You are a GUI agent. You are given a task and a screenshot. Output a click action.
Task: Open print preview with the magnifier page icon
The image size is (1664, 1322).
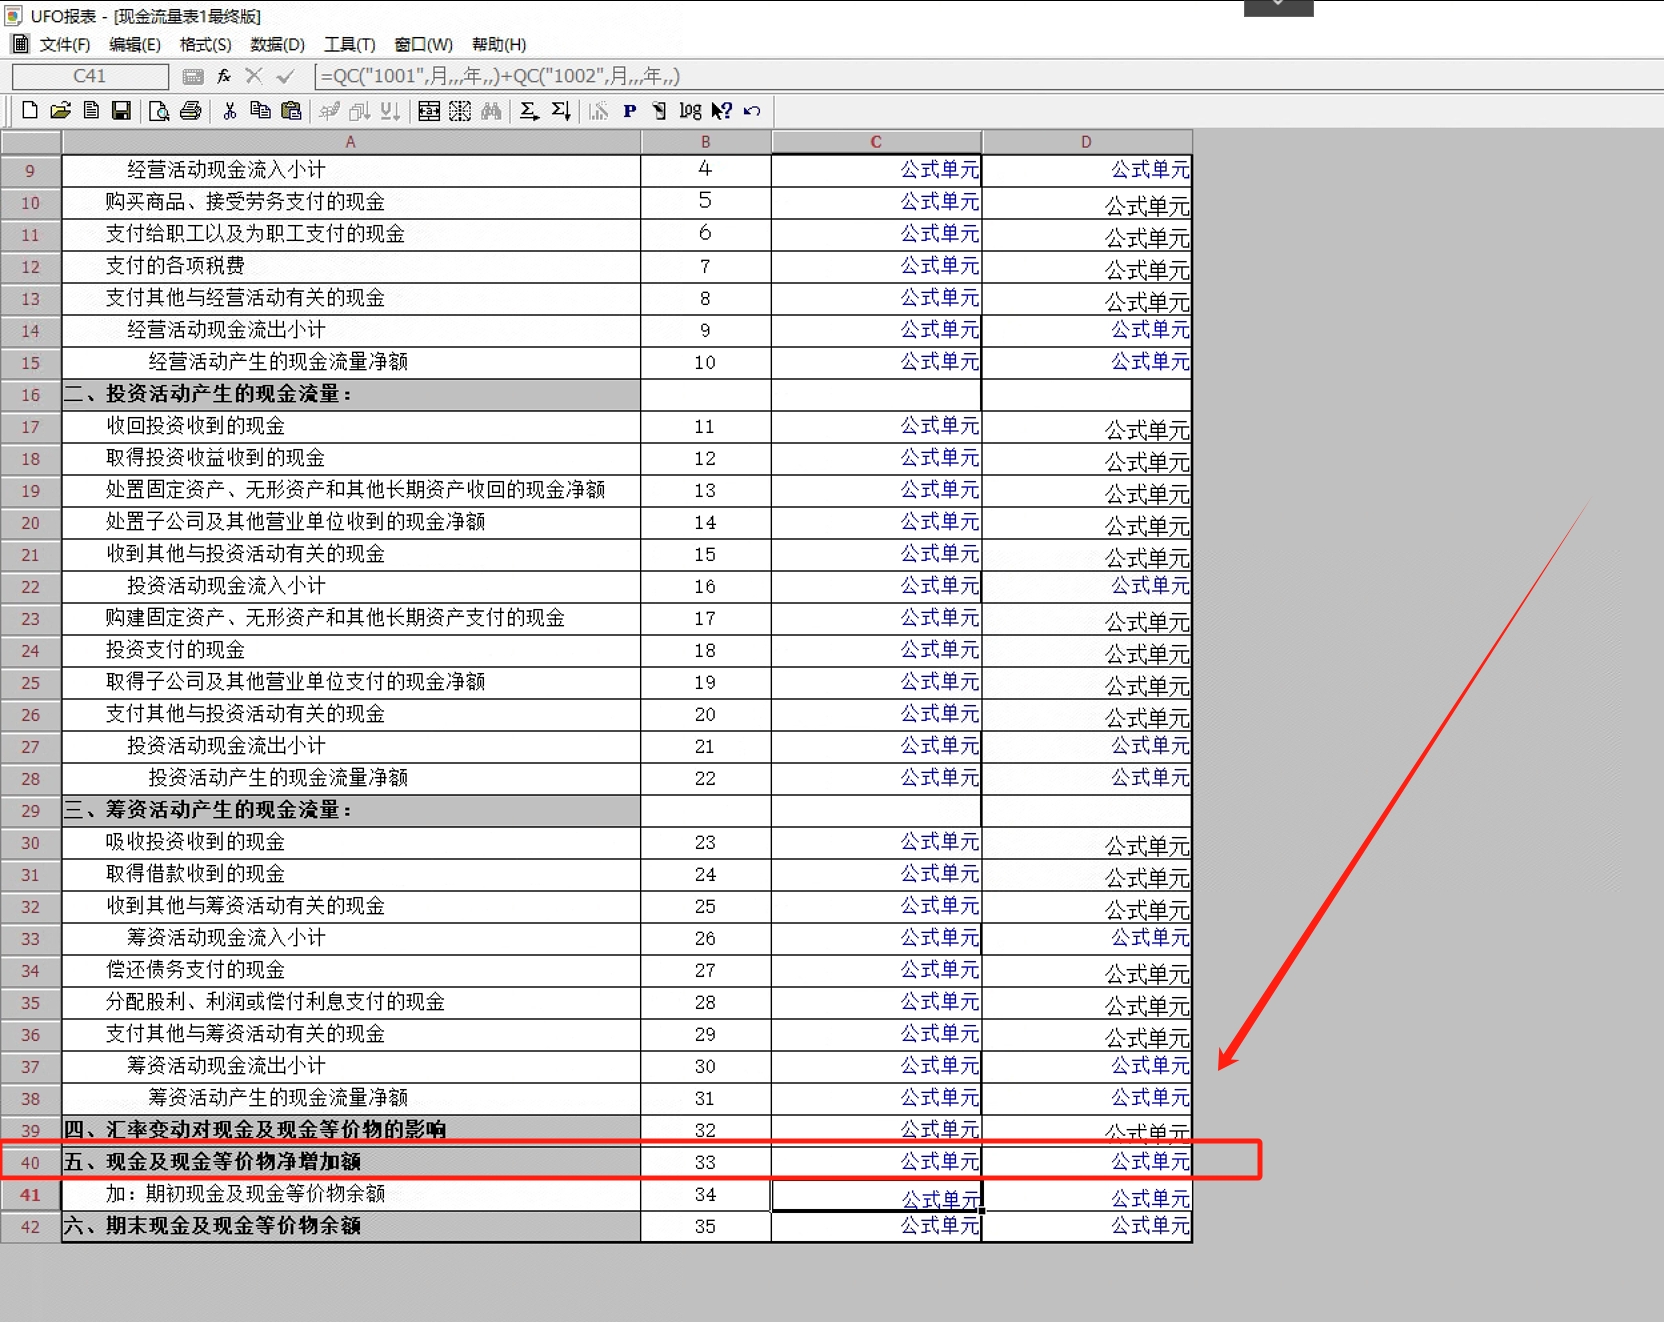point(159,111)
